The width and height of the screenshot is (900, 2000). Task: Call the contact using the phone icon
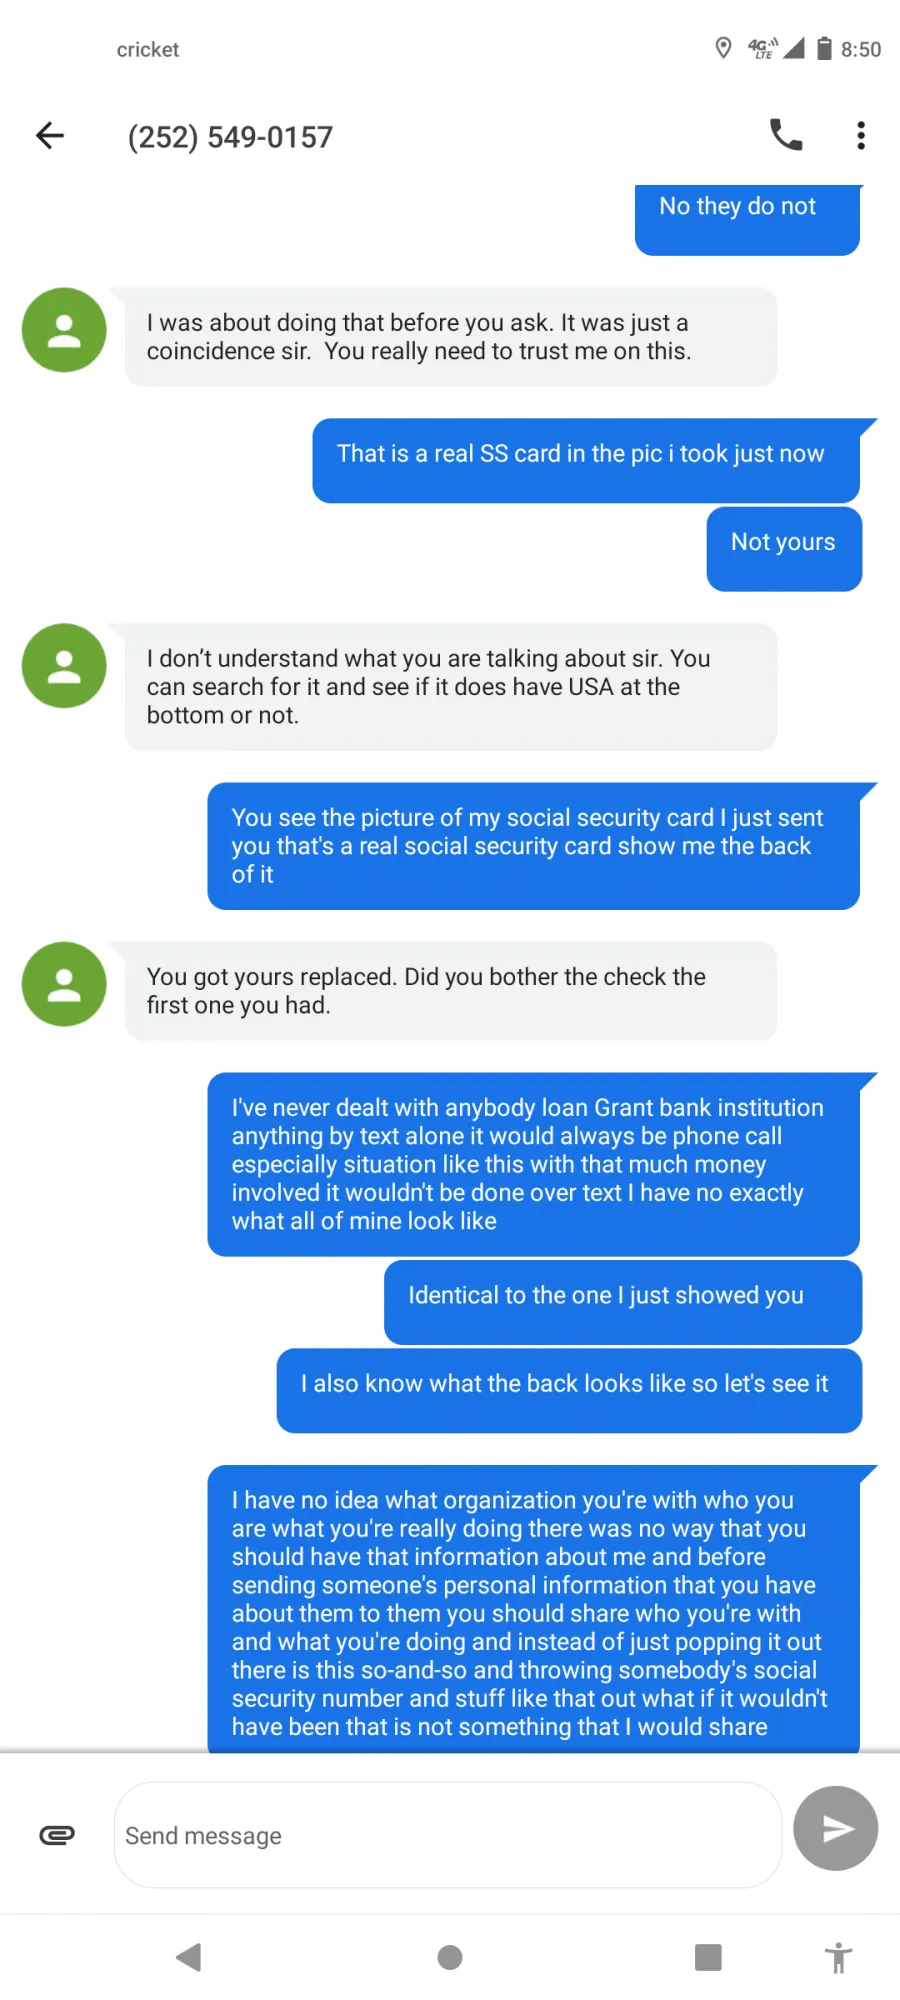[x=786, y=135]
